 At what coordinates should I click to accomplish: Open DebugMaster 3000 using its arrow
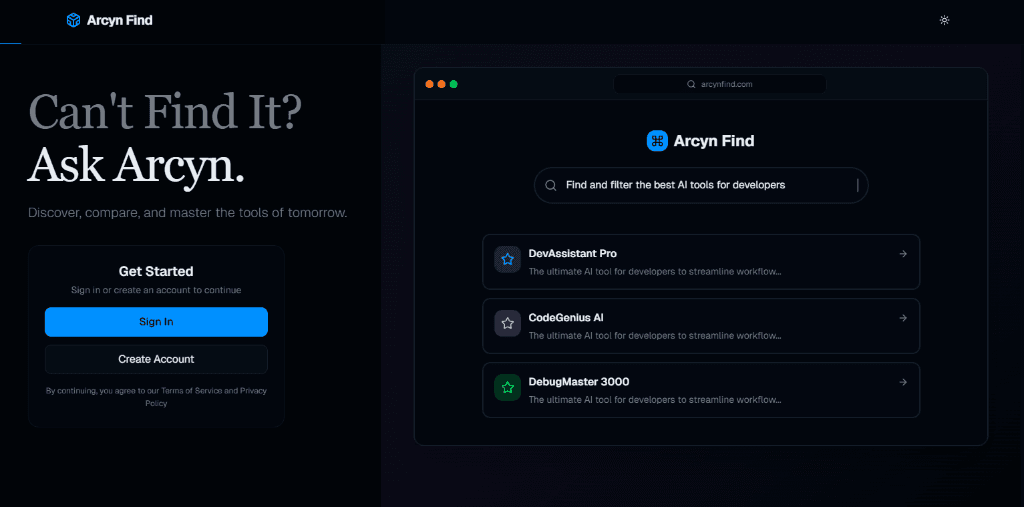(902, 382)
